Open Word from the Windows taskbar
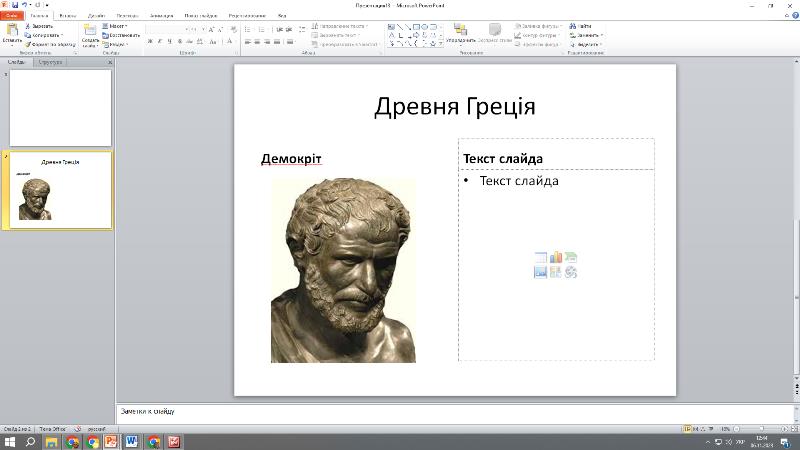800x450 pixels. [x=132, y=441]
